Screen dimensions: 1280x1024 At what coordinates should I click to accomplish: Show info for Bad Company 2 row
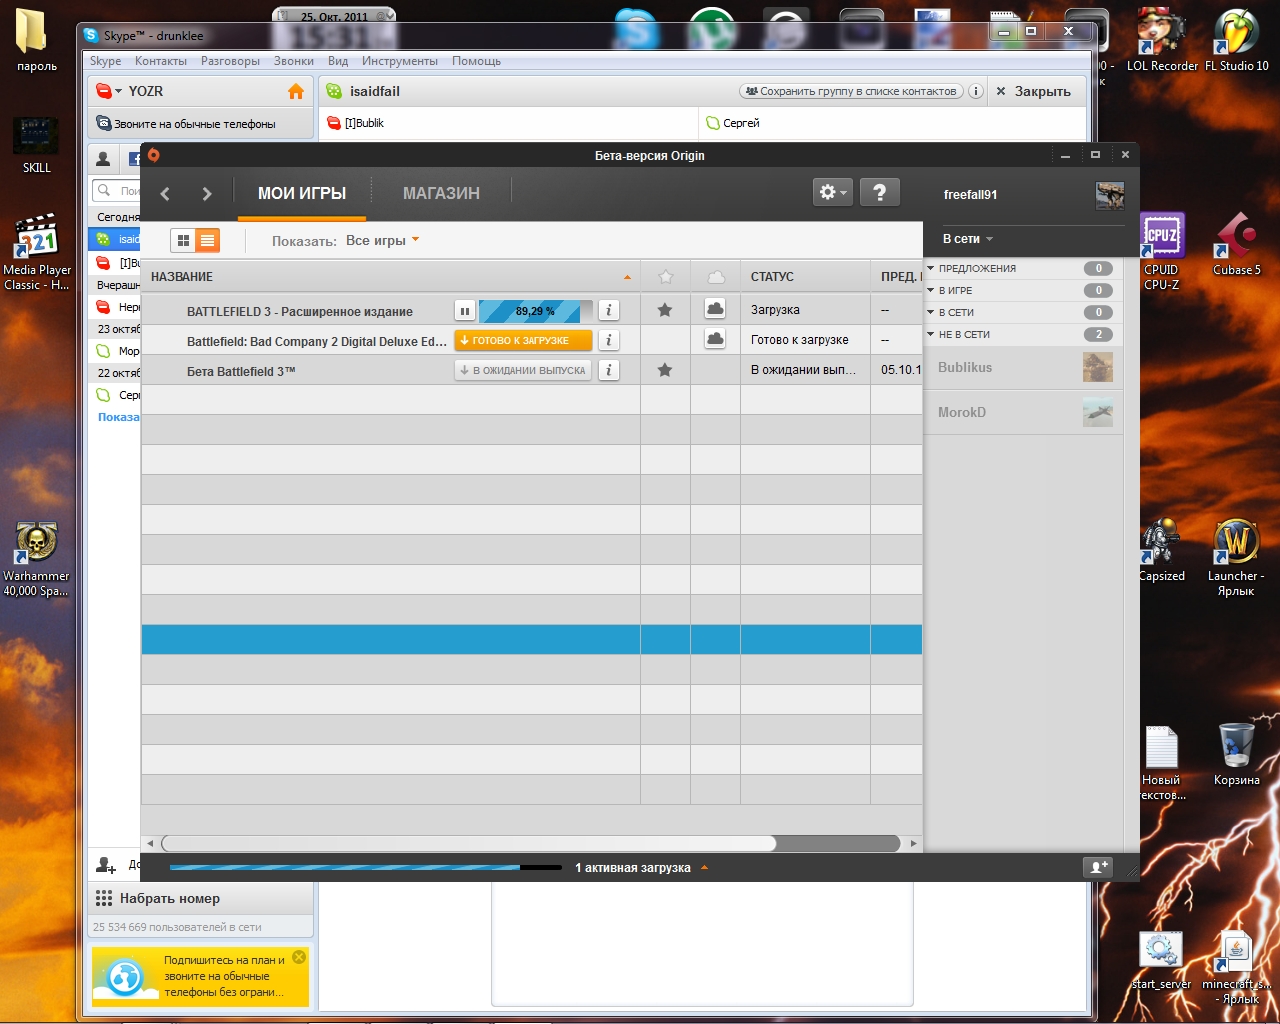[x=608, y=341]
